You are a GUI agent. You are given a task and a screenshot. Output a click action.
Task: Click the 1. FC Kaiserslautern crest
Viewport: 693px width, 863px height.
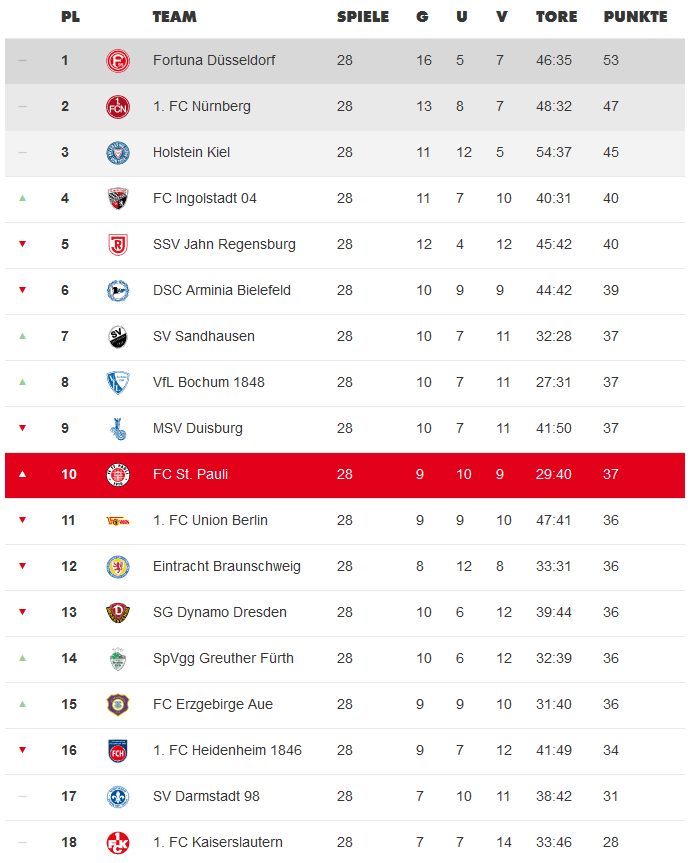pos(118,842)
